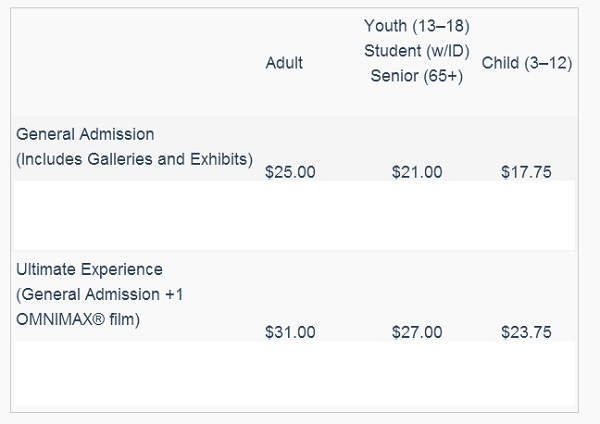Select the $21.00 youth general admission price
Screen dimensions: 600x424
coord(417,172)
